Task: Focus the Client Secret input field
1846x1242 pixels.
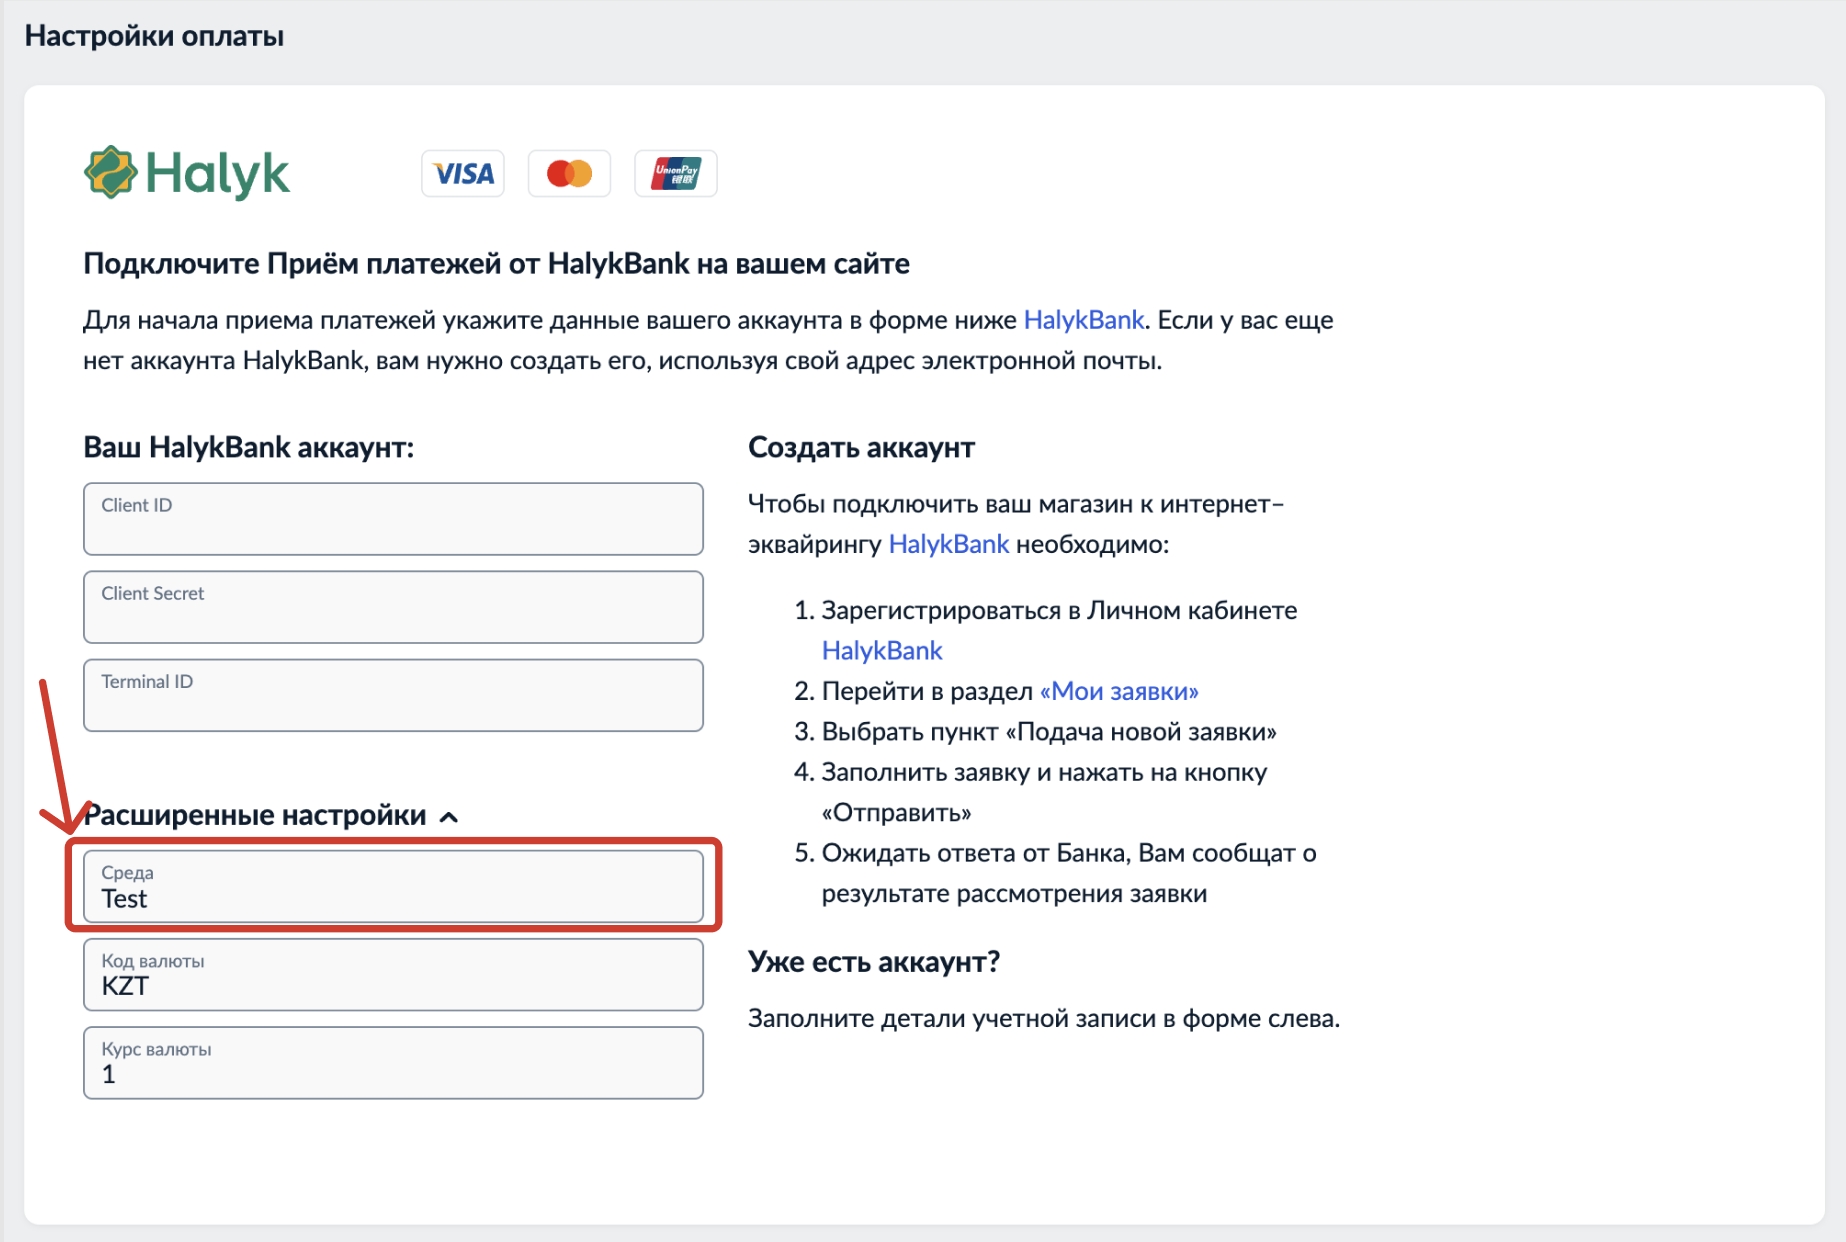Action: pos(393,607)
